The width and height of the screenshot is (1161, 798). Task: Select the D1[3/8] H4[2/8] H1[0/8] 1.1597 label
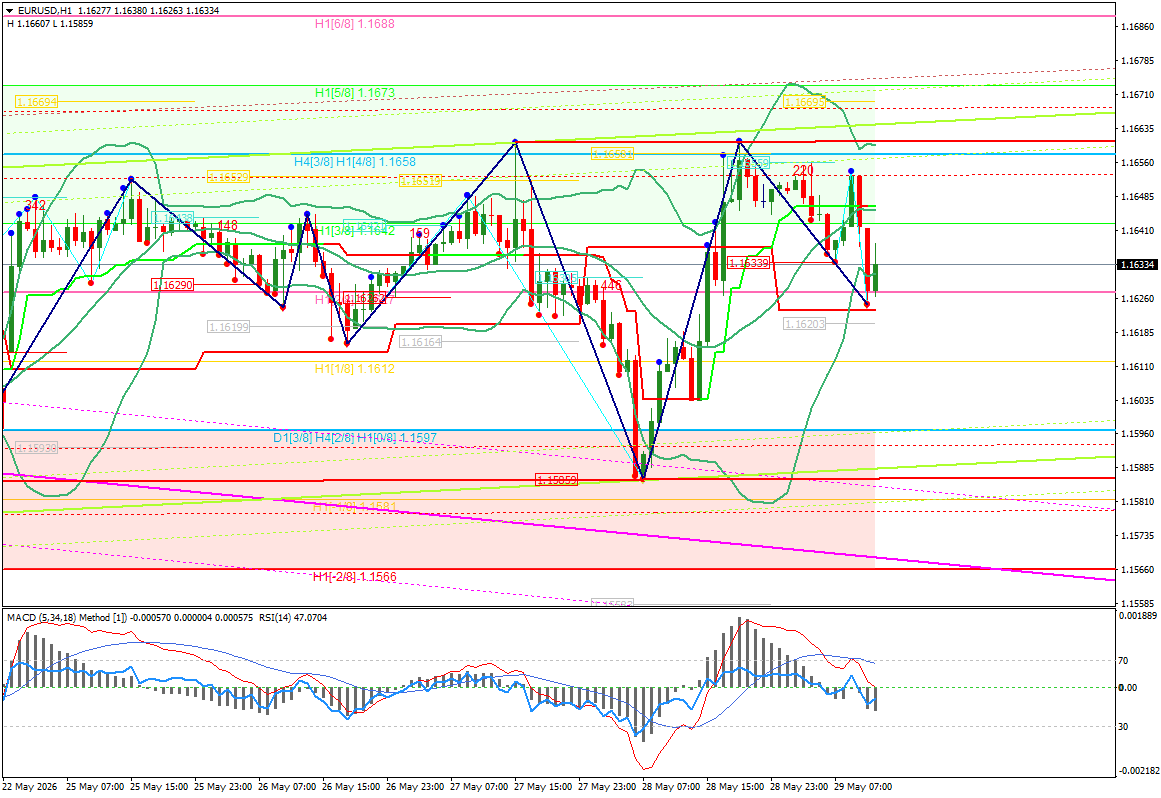click(x=355, y=438)
